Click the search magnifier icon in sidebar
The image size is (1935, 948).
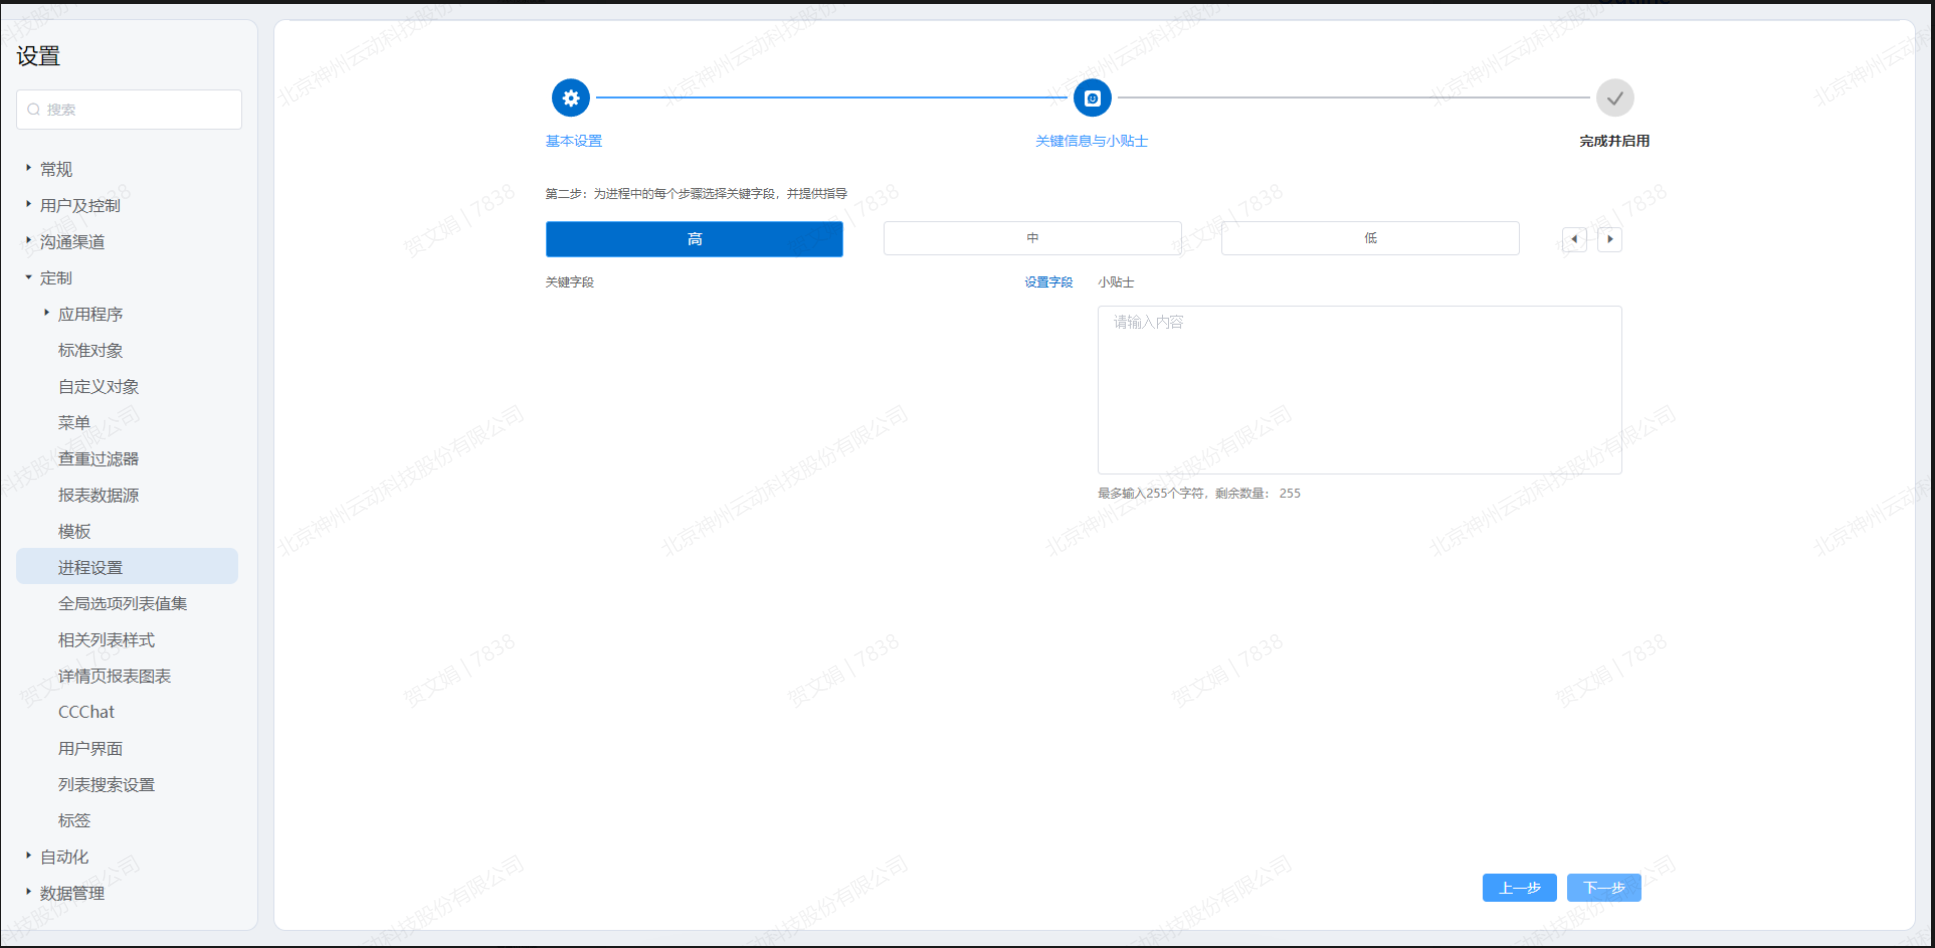(34, 110)
